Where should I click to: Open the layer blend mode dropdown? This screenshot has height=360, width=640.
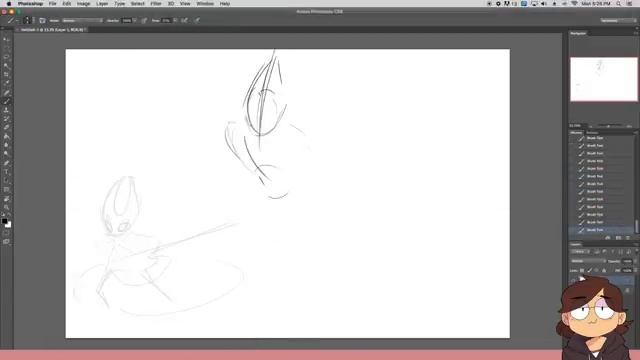[x=588, y=261]
